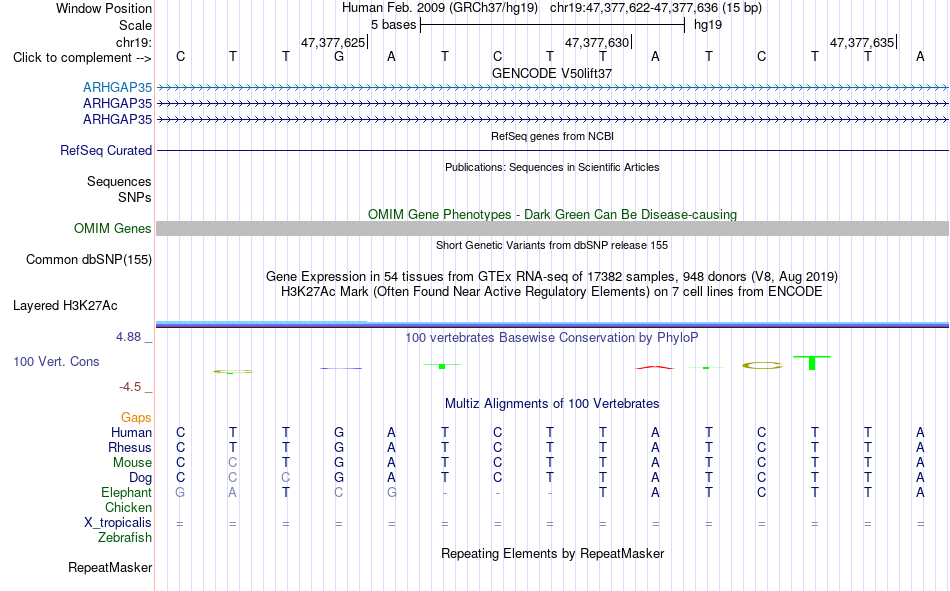950x591 pixels.
Task: Click the '5 bases' scale text
Action: [x=394, y=25]
